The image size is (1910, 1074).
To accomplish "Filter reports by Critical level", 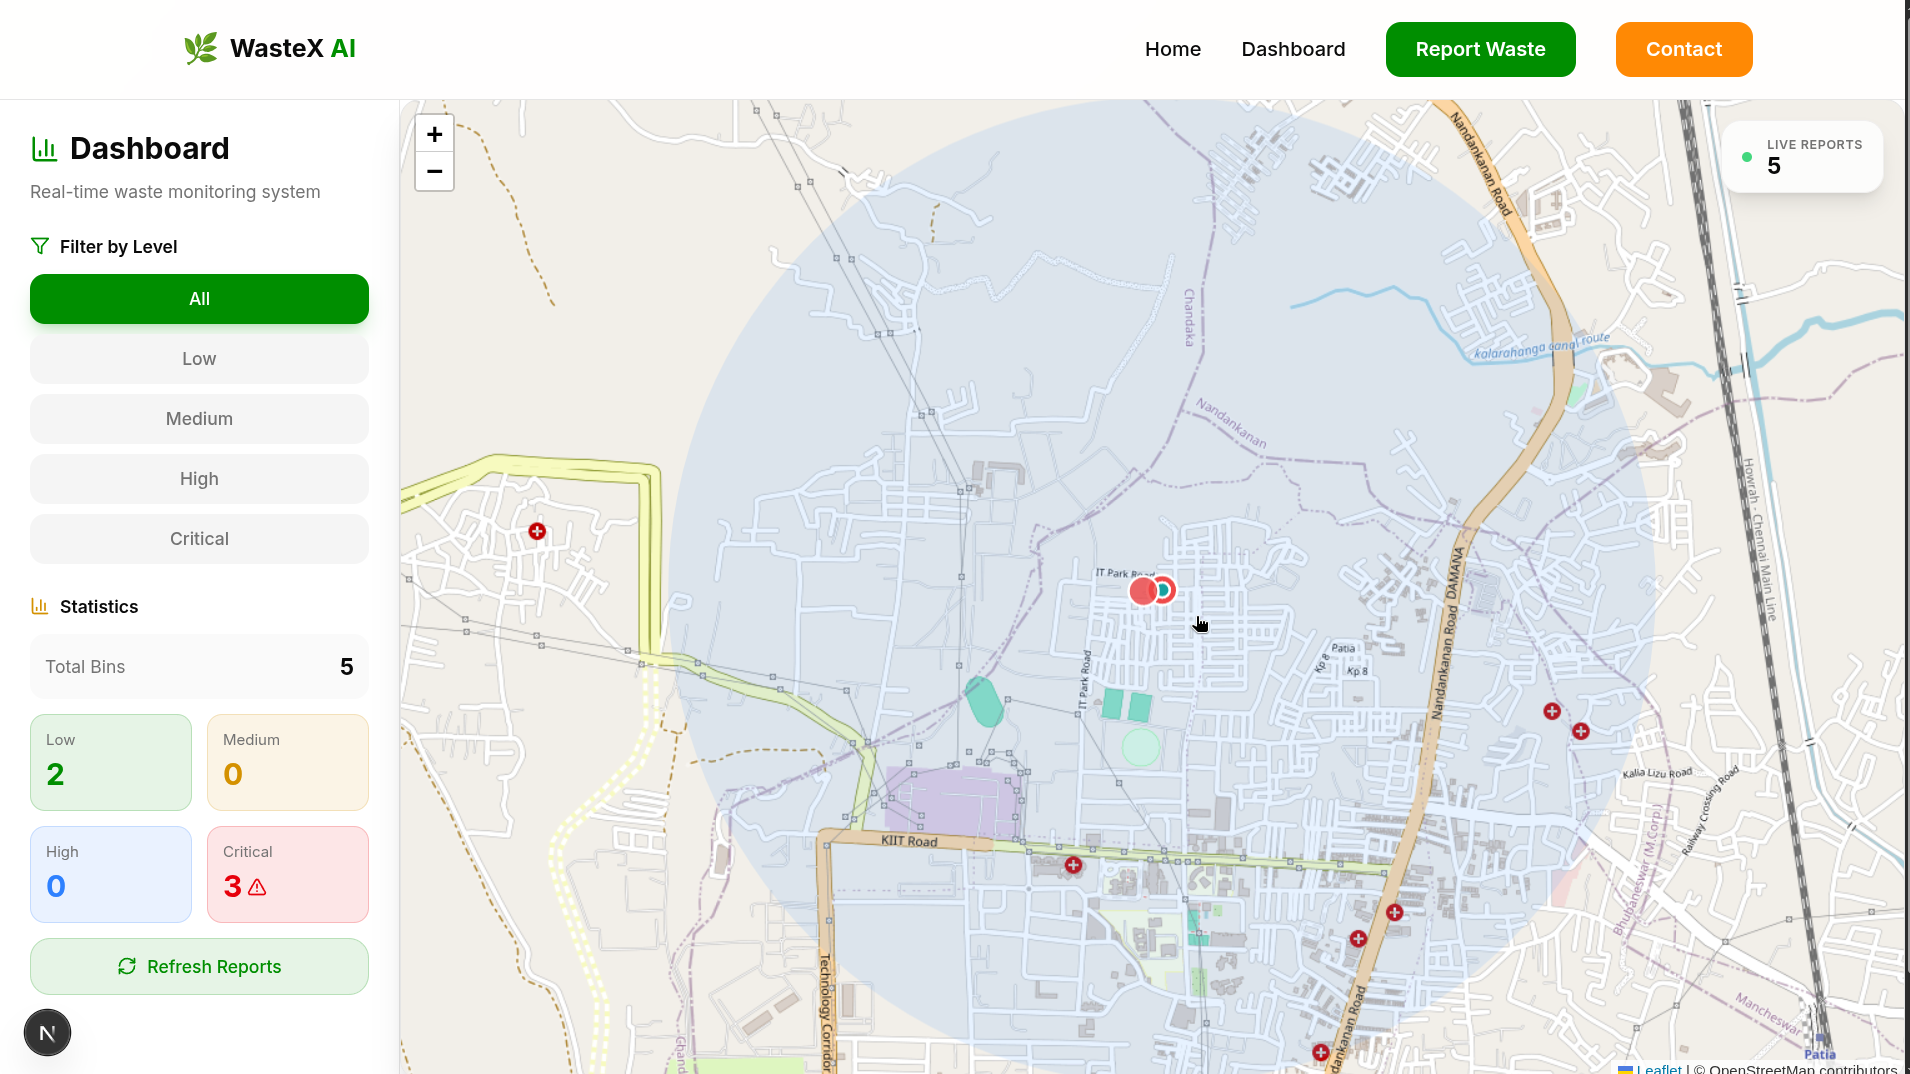I will [x=199, y=539].
